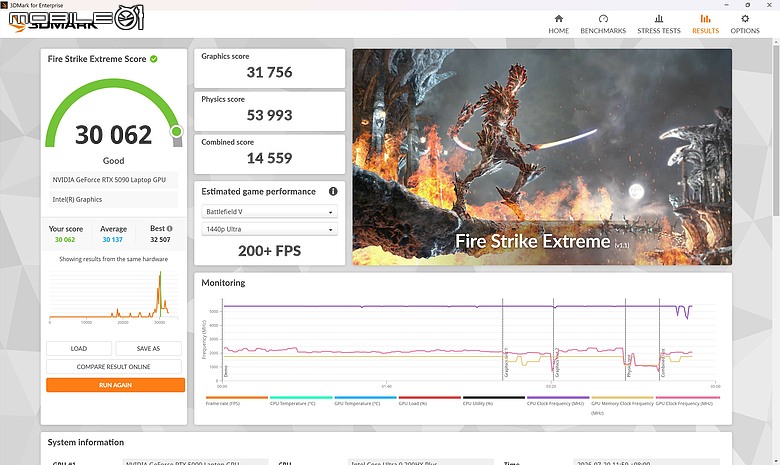Toggle the CPU Temperature legend series

tap(300, 400)
